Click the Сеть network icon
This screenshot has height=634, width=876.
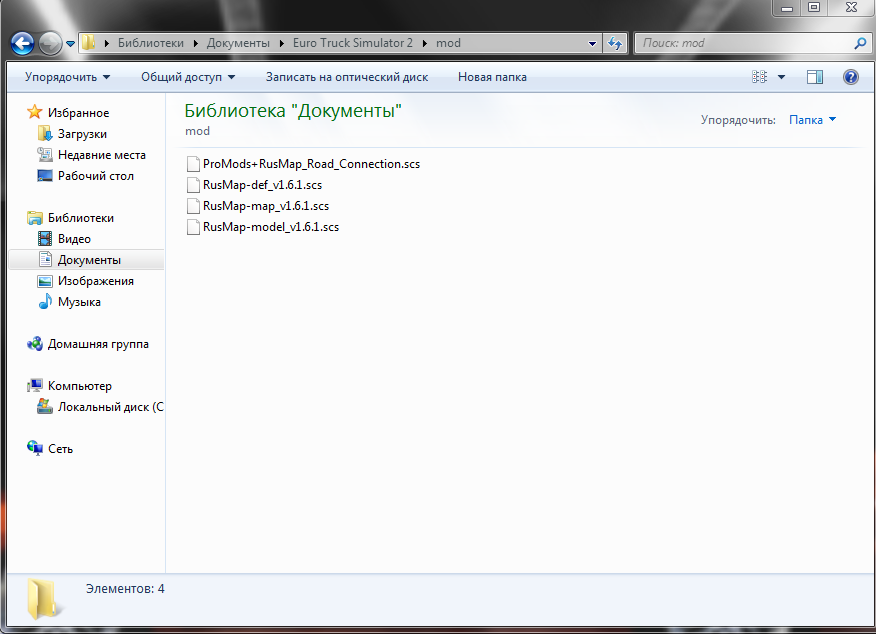(35, 448)
